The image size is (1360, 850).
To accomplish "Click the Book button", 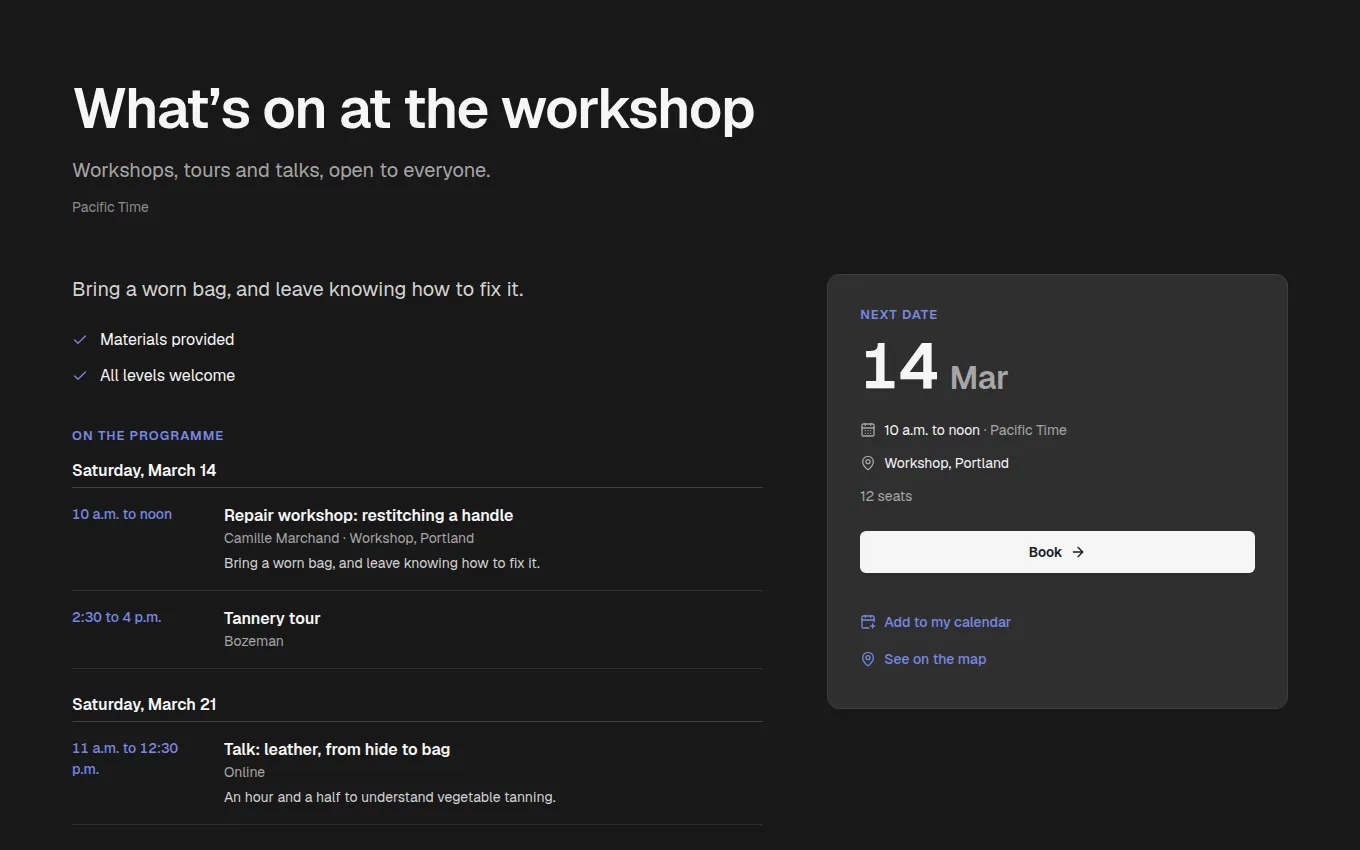I will pyautogui.click(x=1057, y=552).
